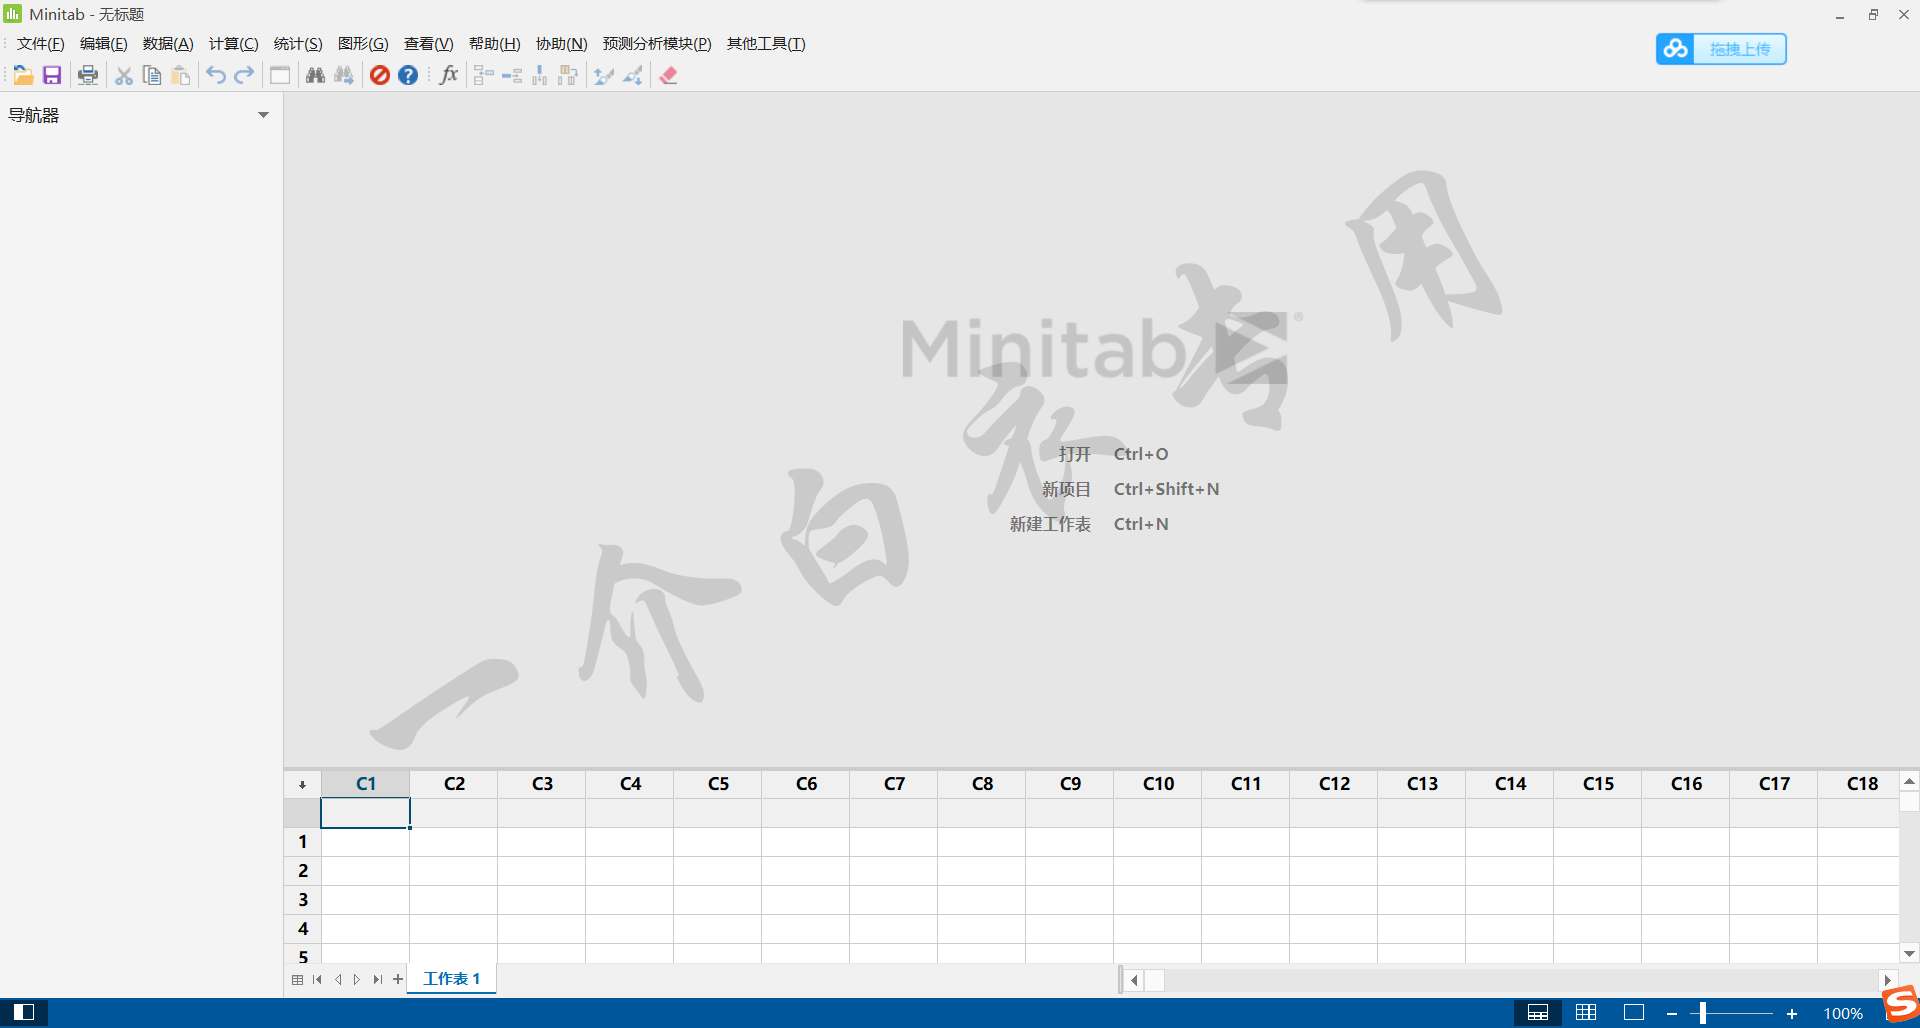The width and height of the screenshot is (1920, 1028).
Task: Click the Copy icon in toolbar
Action: click(152, 75)
